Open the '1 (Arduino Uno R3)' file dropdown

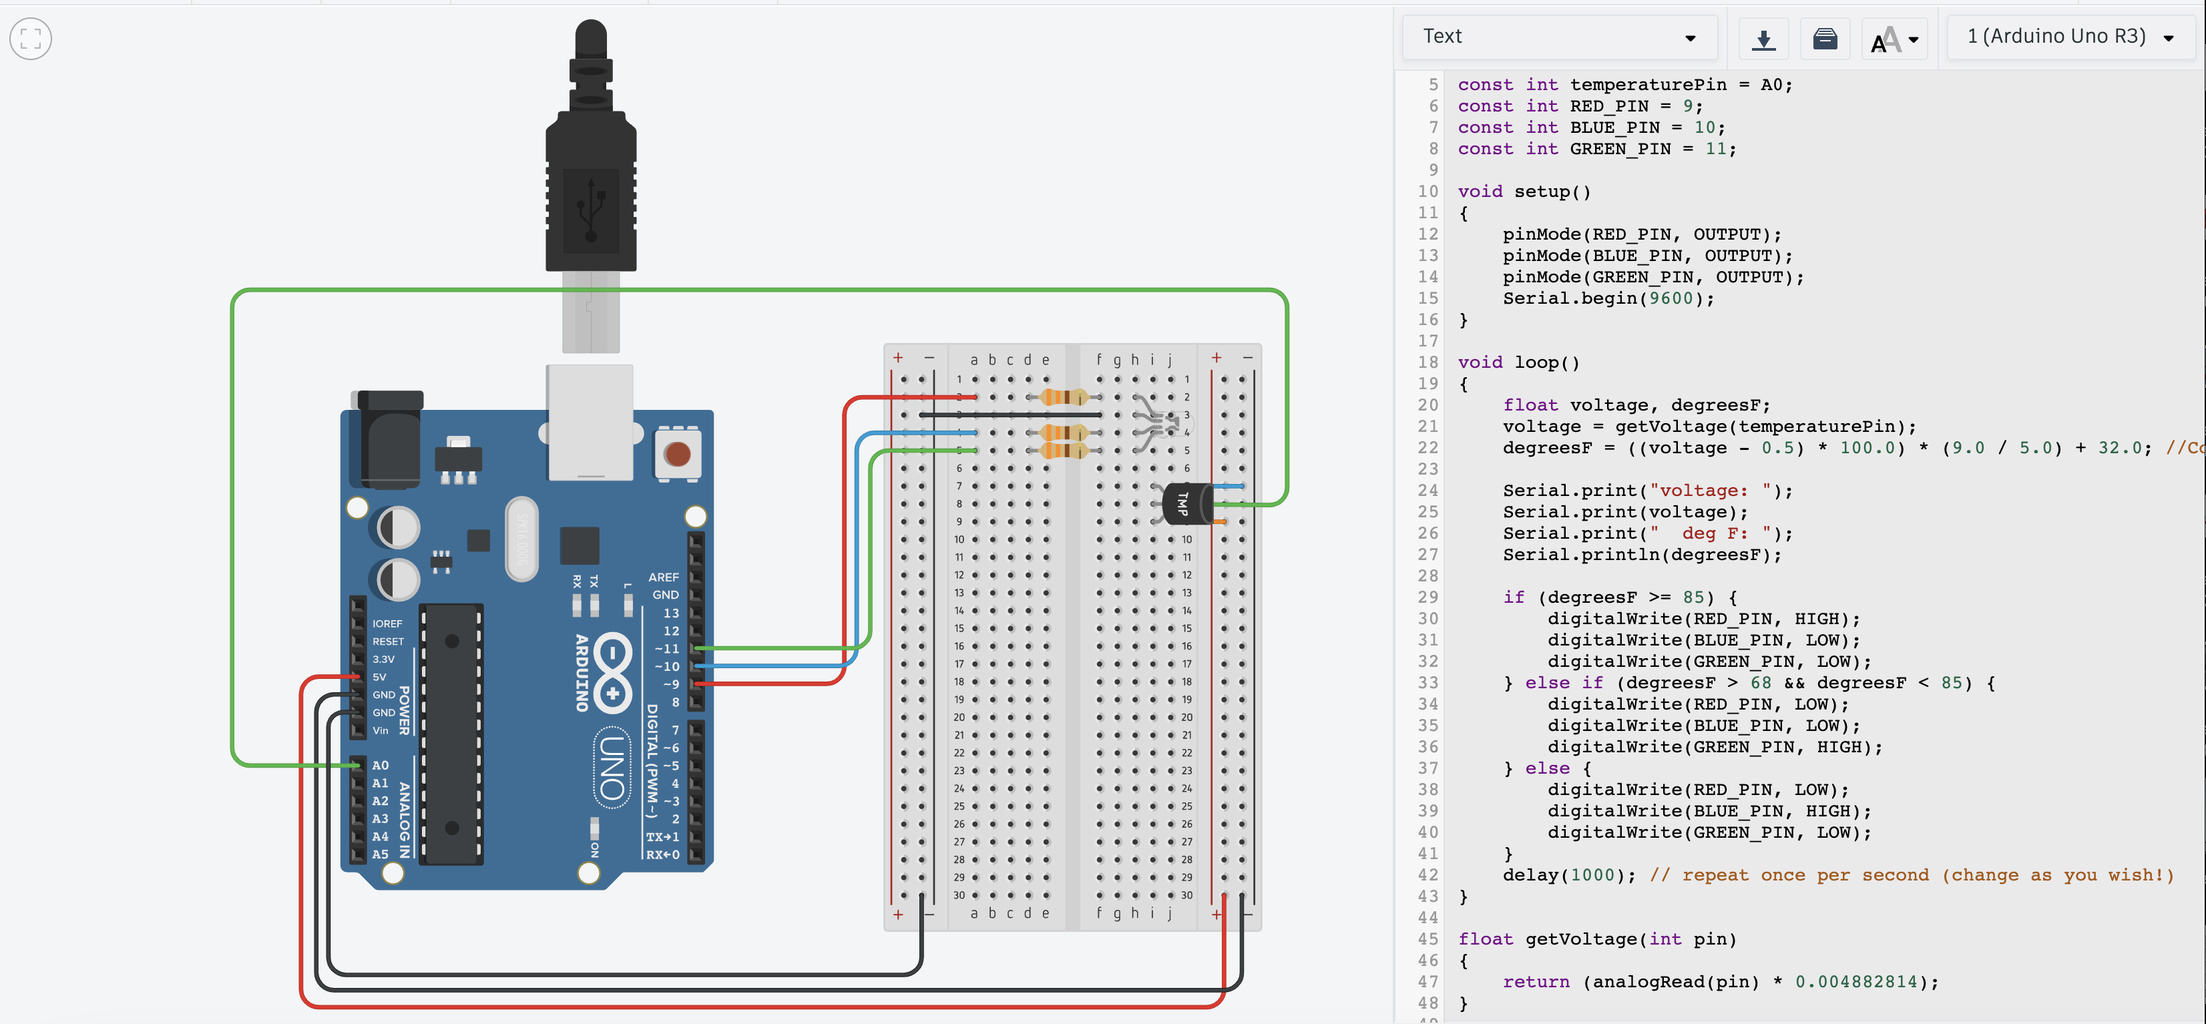click(2069, 36)
